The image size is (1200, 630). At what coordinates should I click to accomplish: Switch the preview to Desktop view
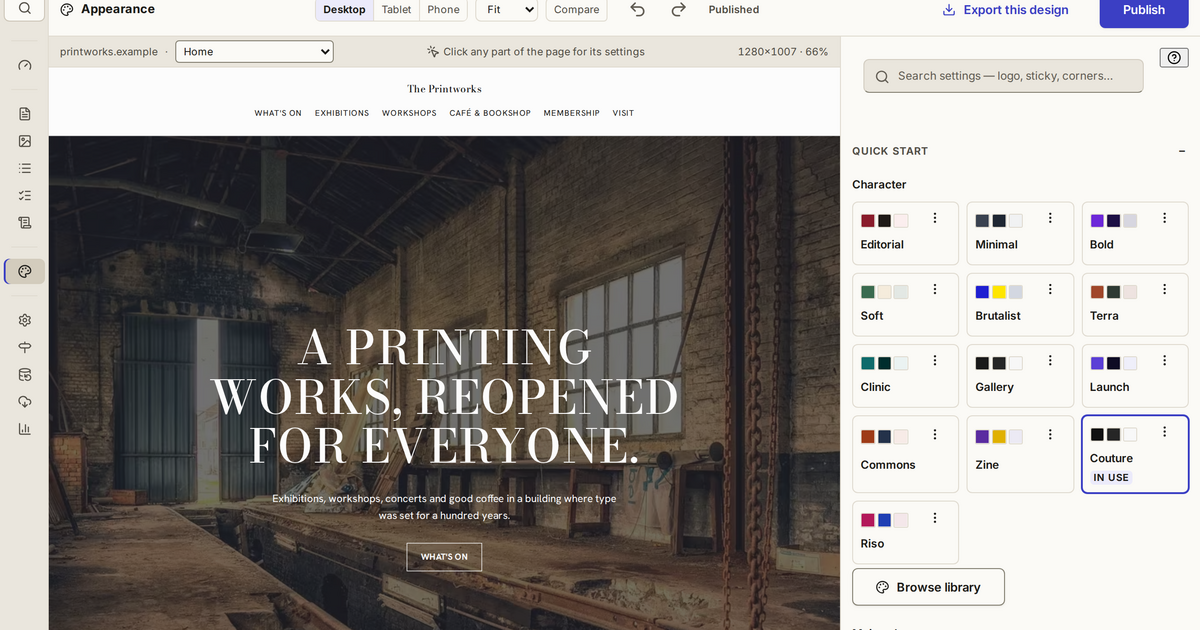[344, 9]
